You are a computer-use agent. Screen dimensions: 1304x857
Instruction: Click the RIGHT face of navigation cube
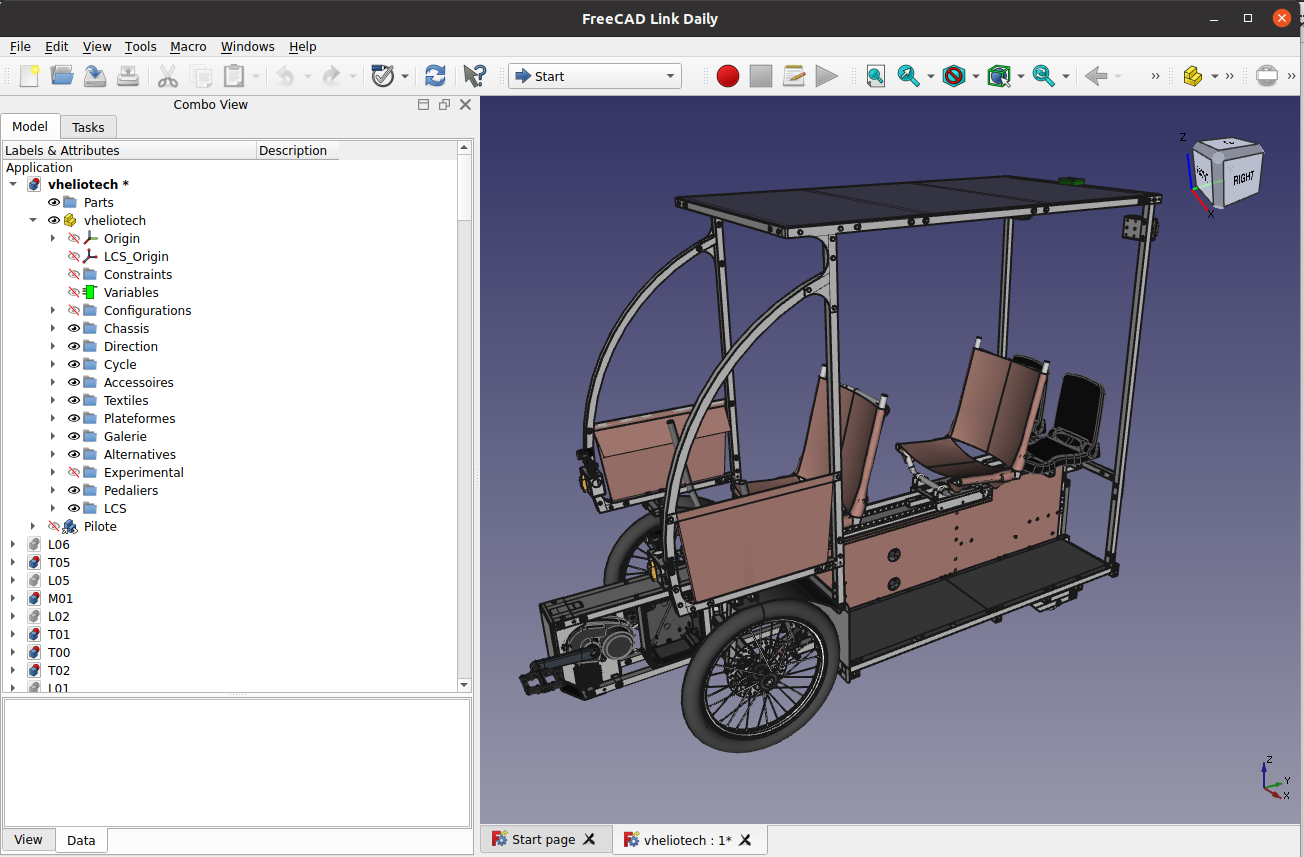pos(1243,179)
